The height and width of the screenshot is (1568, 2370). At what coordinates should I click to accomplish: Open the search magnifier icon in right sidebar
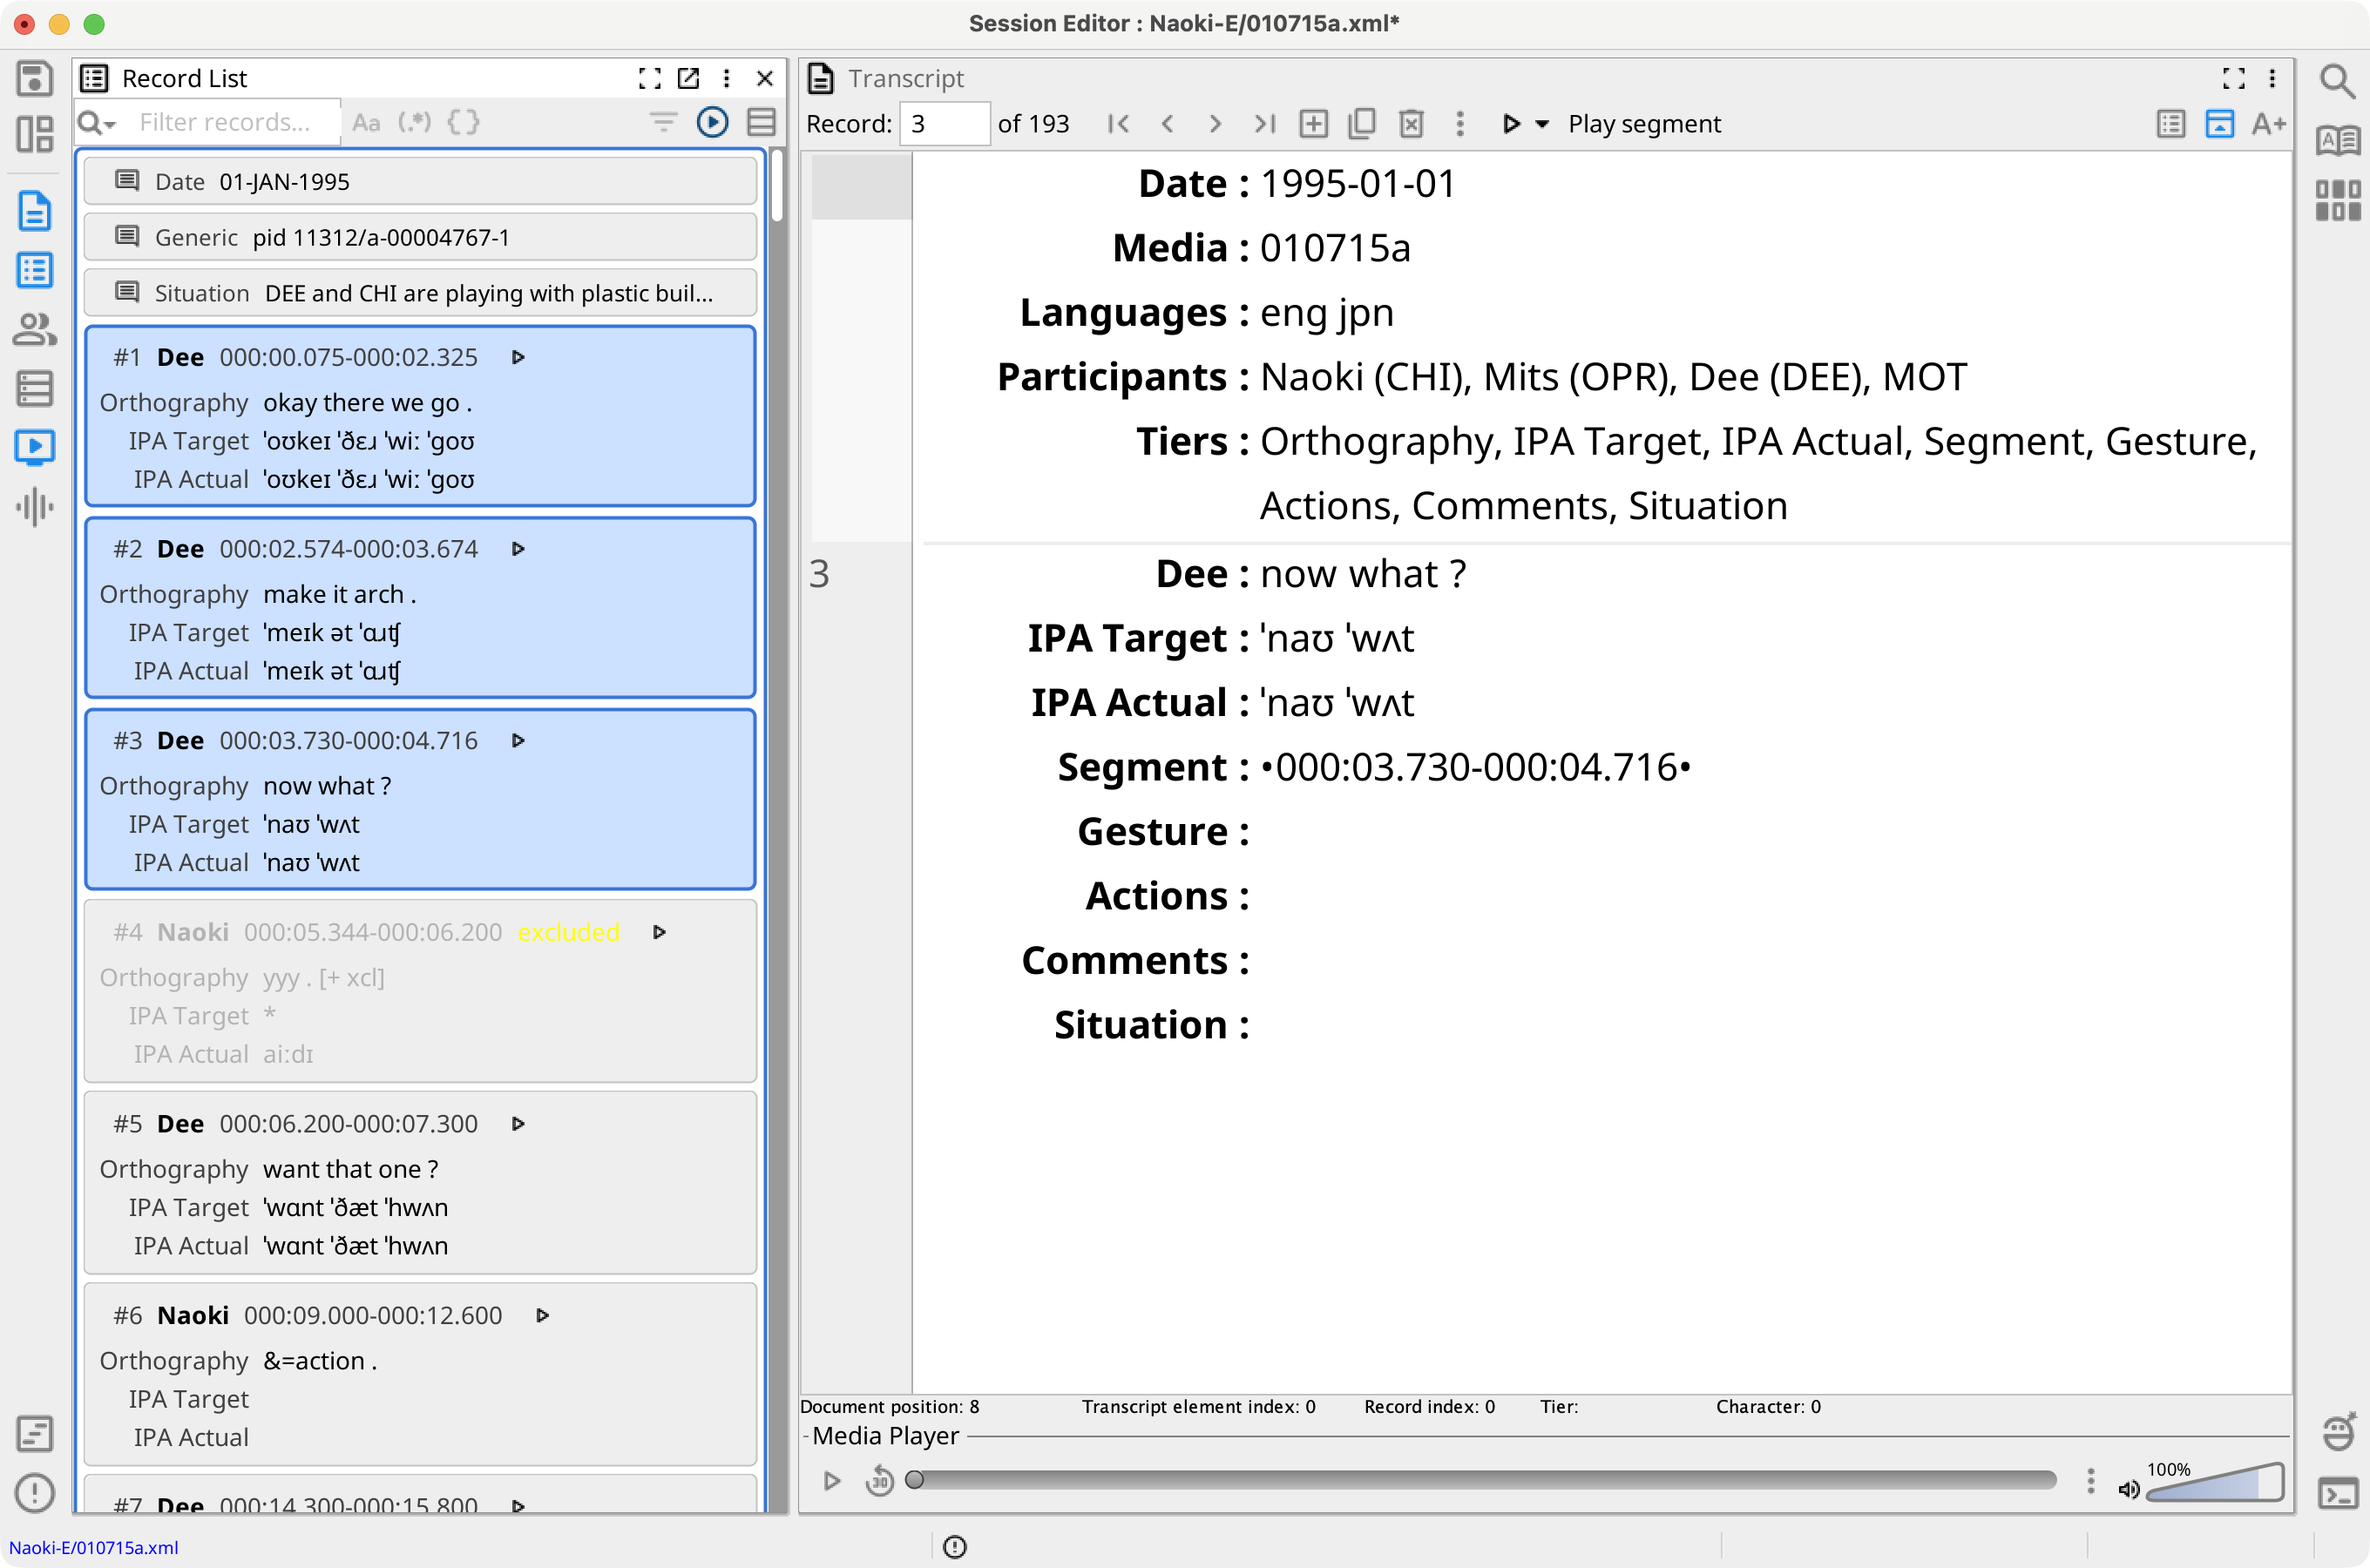pos(2337,80)
